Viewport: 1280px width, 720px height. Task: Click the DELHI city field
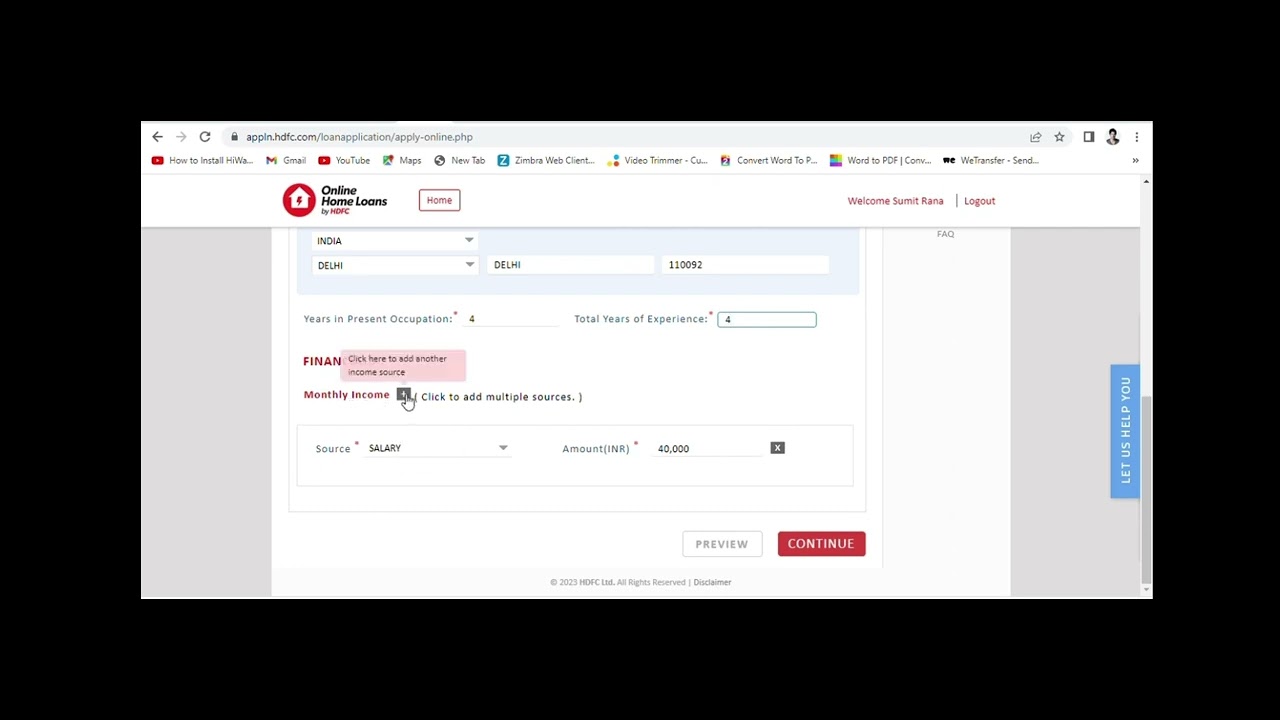point(570,265)
